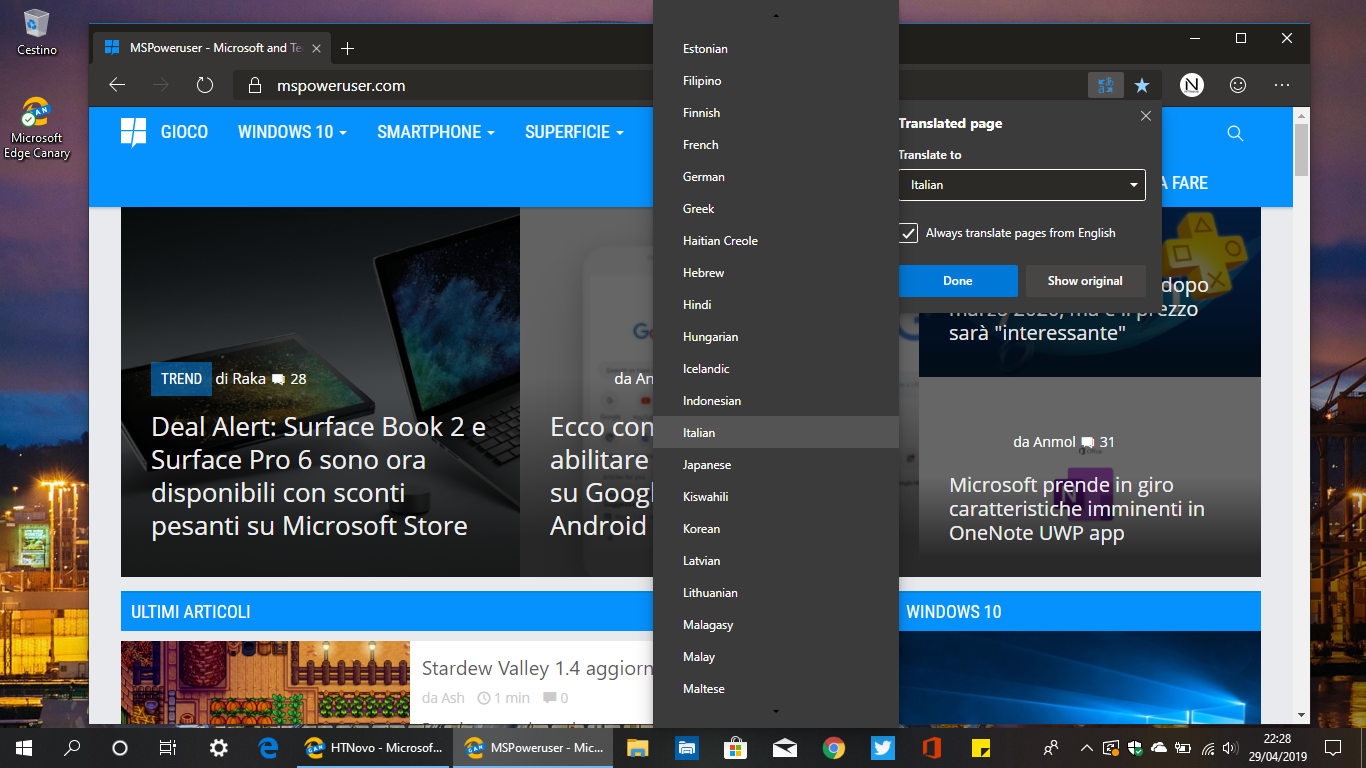Open Twitter app in taskbar
Image resolution: width=1366 pixels, height=768 pixels.
[883, 748]
